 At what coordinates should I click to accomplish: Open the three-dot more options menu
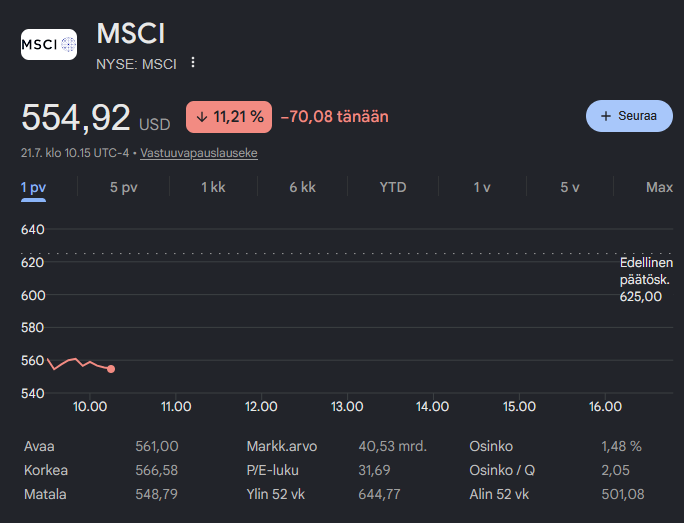point(193,62)
